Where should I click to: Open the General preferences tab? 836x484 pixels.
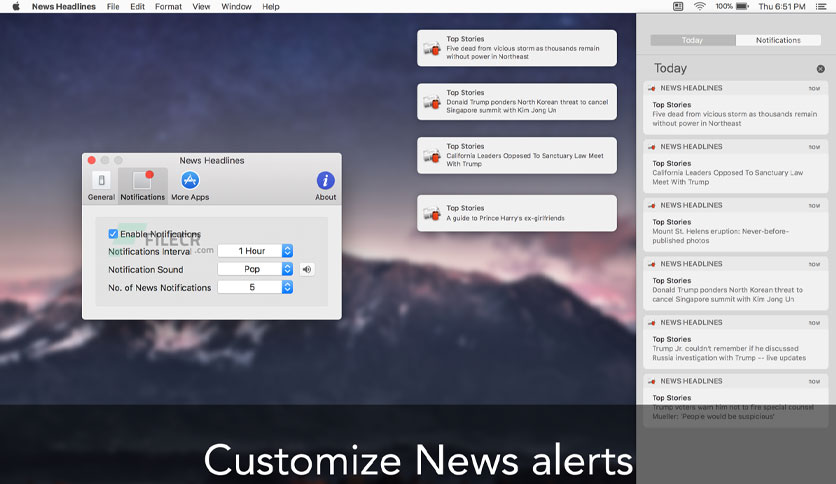point(101,186)
